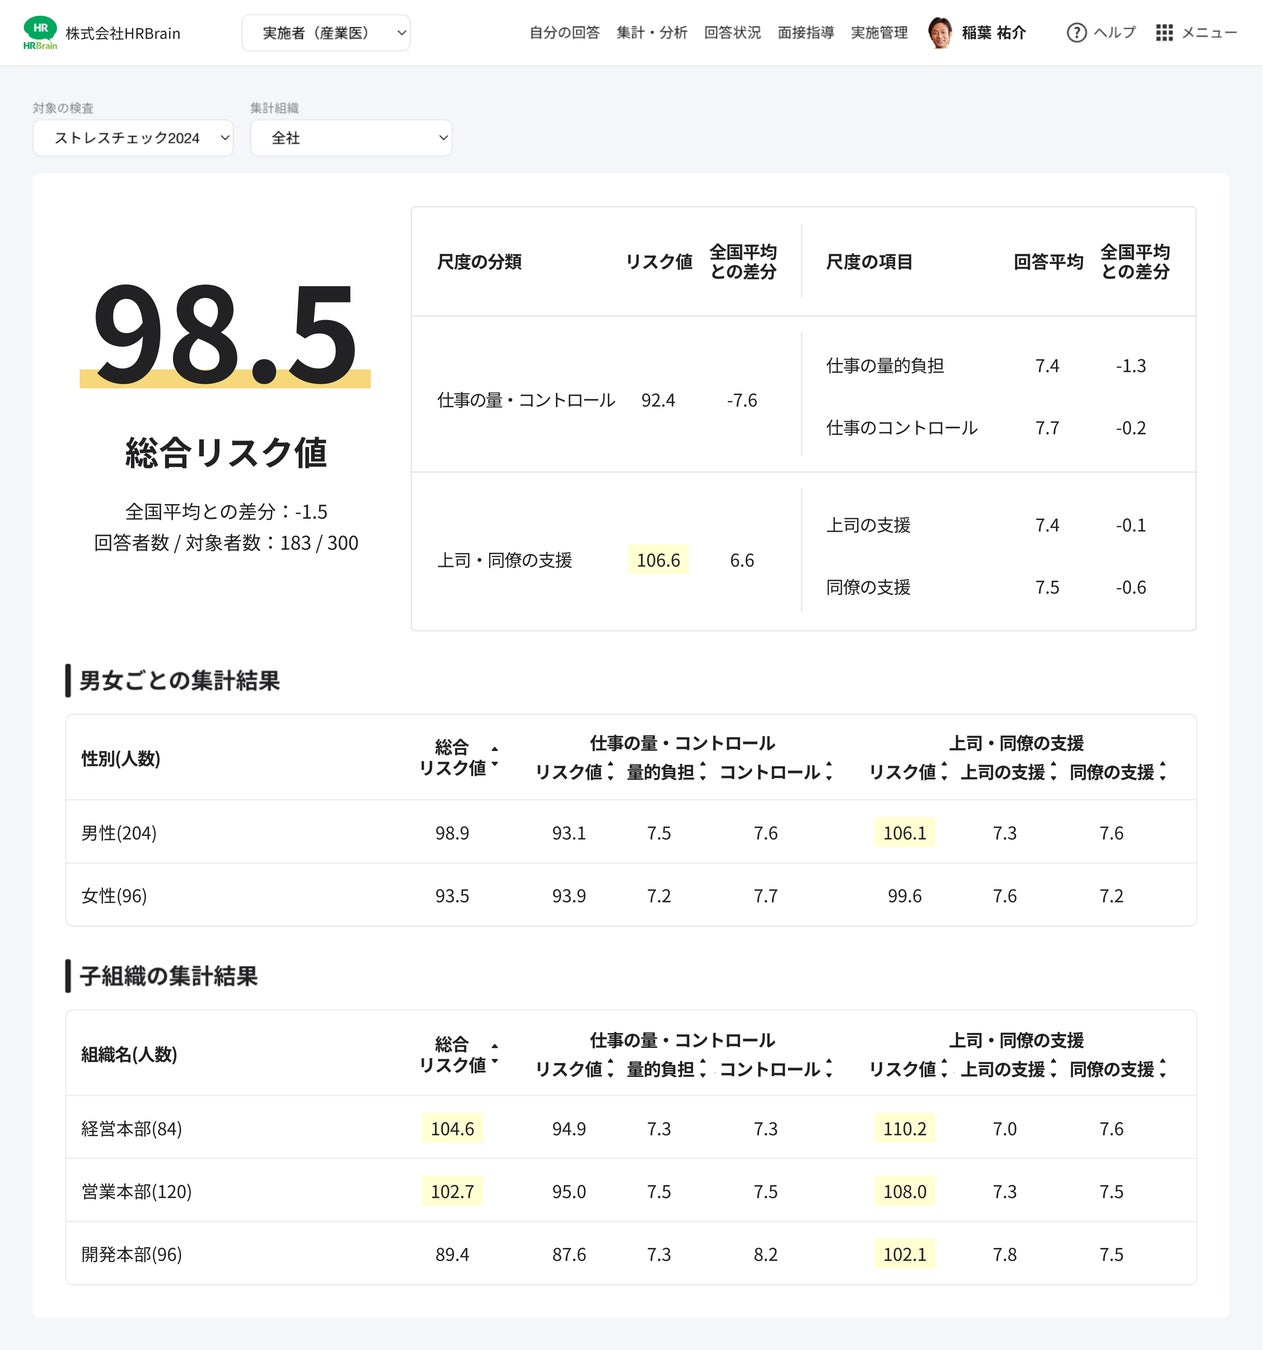Sort gender table by 総合リスク値
Image resolution: width=1263 pixels, height=1350 pixels.
click(x=494, y=757)
